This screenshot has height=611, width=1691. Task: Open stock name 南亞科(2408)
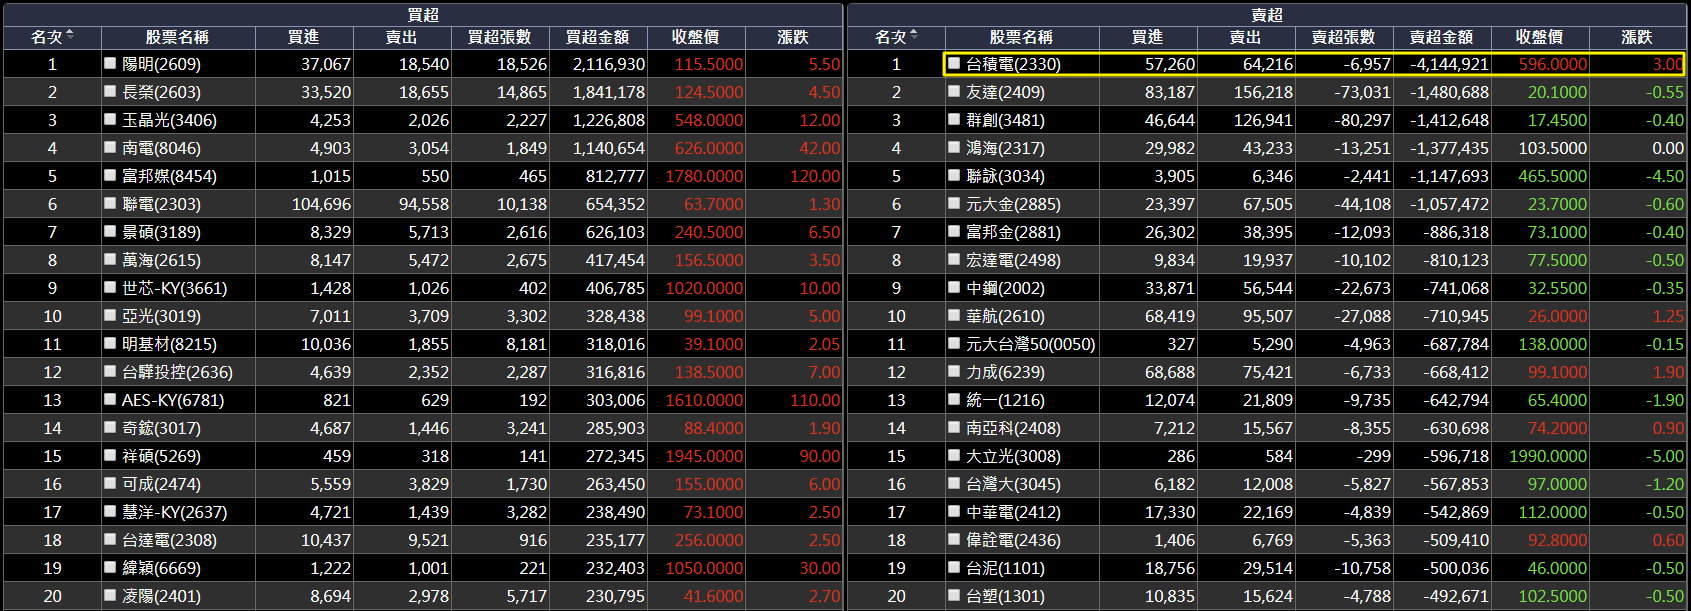(1013, 428)
